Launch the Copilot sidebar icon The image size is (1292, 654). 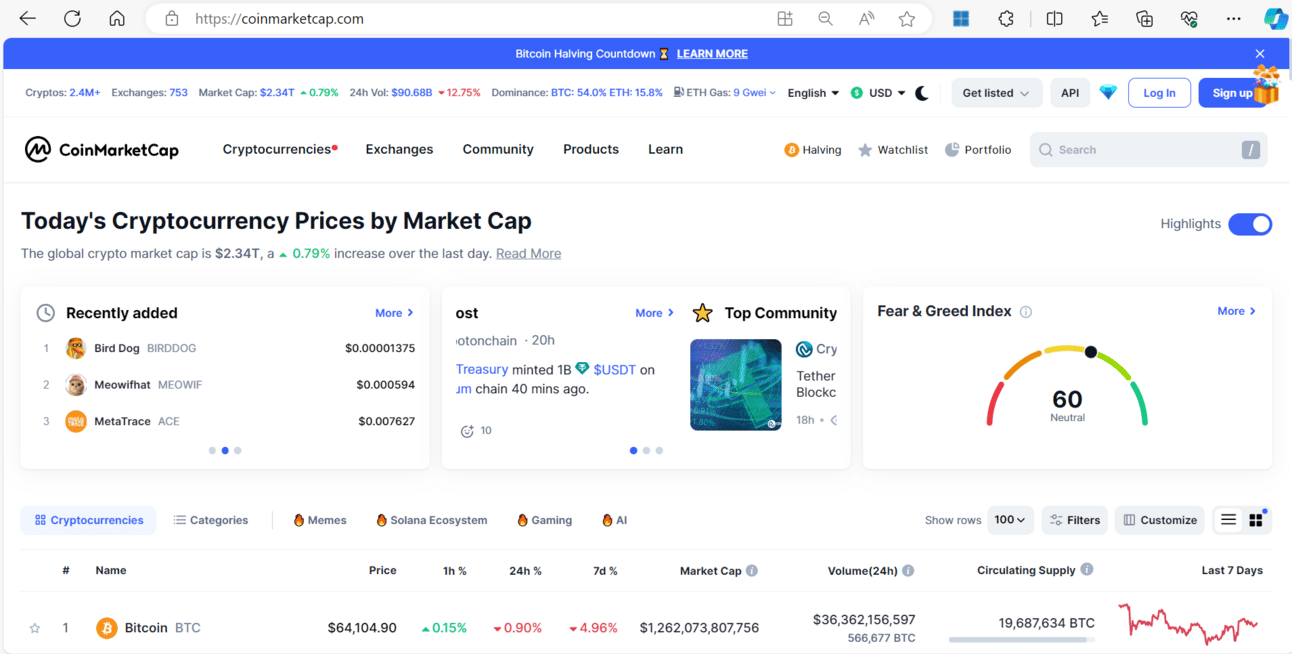point(1275,19)
